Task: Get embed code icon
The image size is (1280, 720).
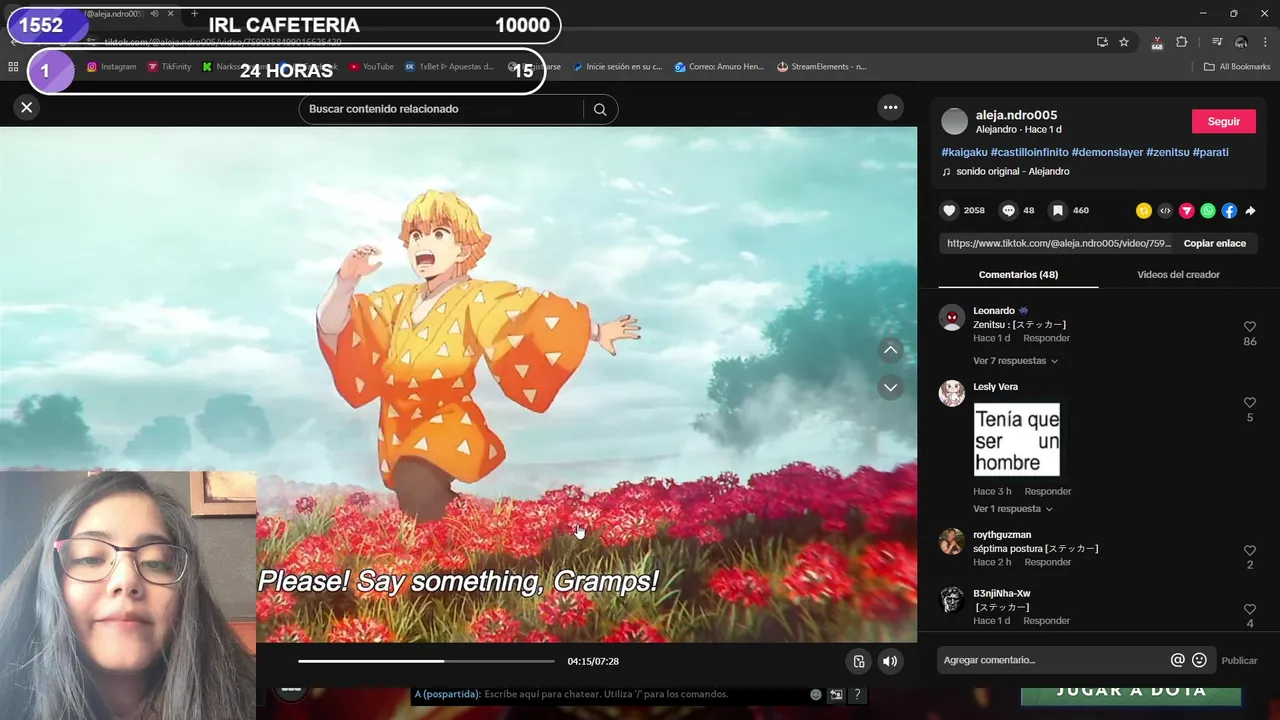Action: click(x=1165, y=210)
